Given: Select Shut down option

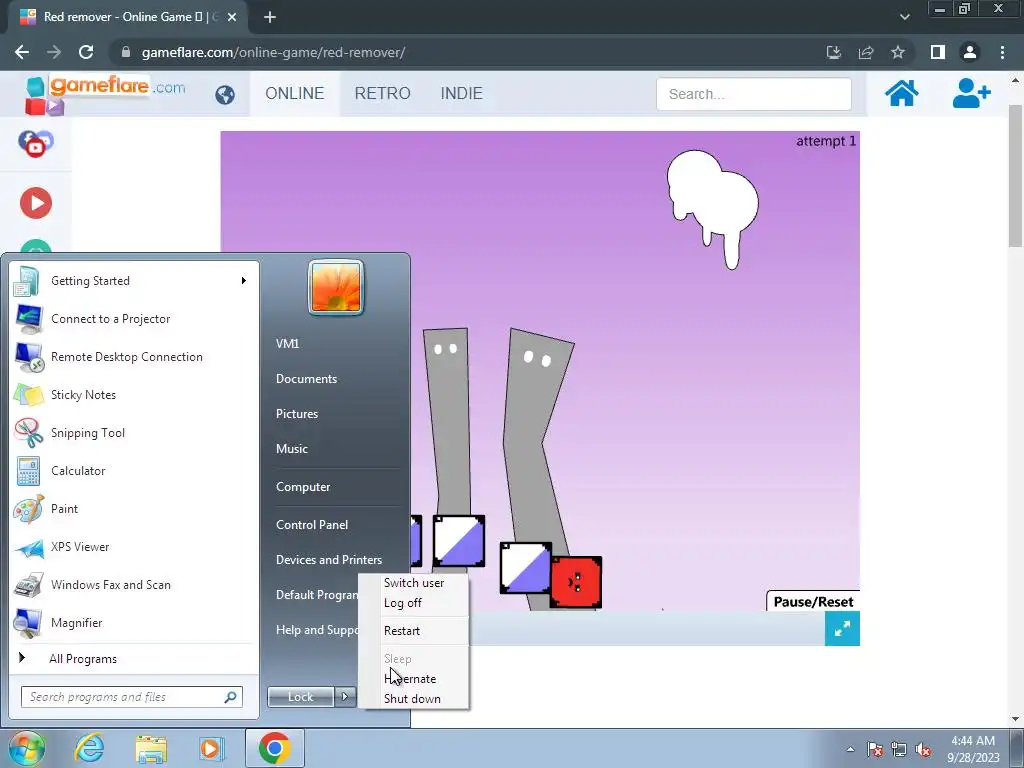Looking at the screenshot, I should (412, 699).
